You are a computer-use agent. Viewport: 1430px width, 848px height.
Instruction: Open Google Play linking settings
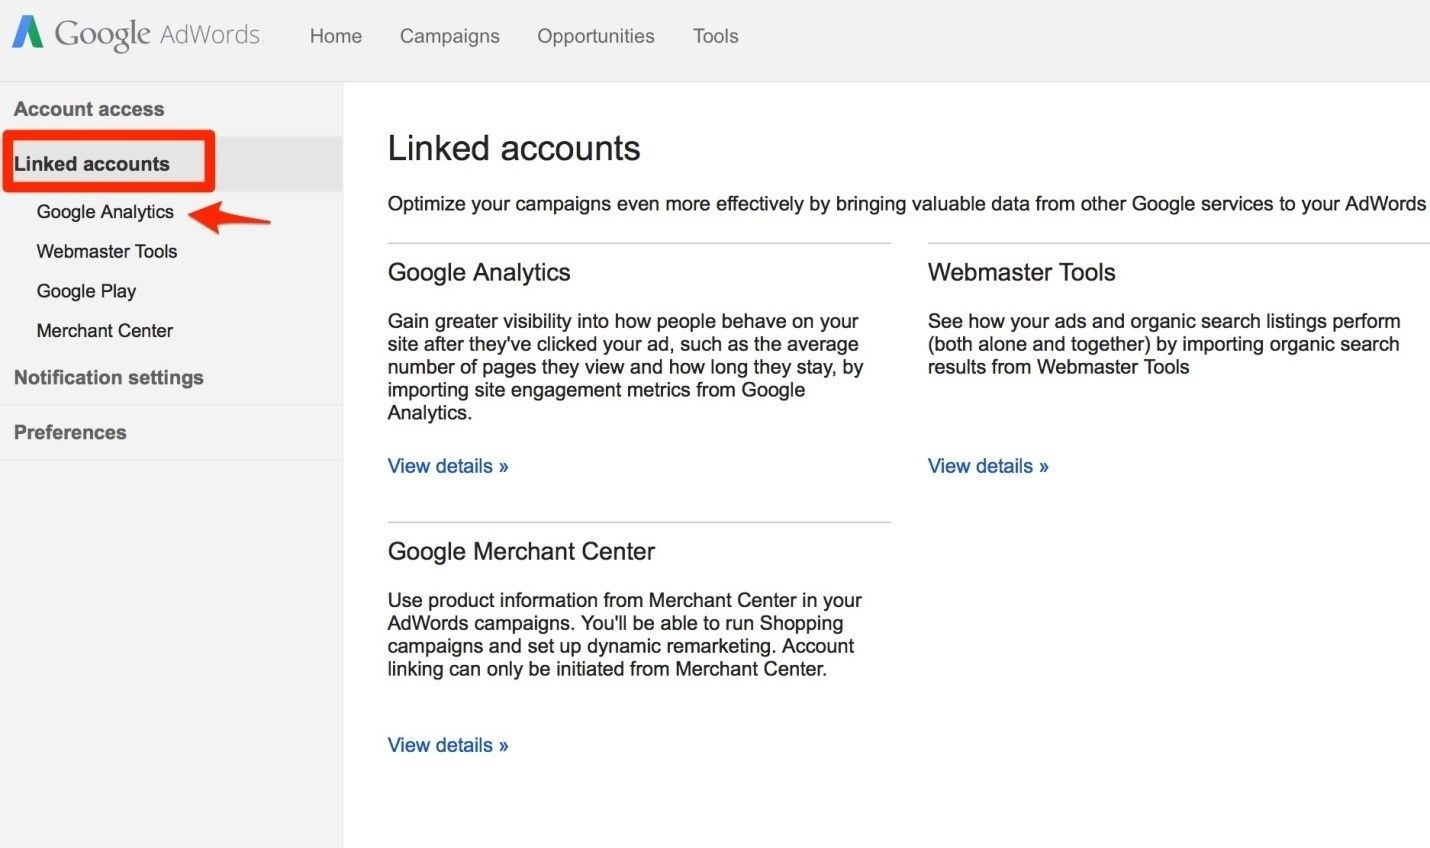click(86, 291)
